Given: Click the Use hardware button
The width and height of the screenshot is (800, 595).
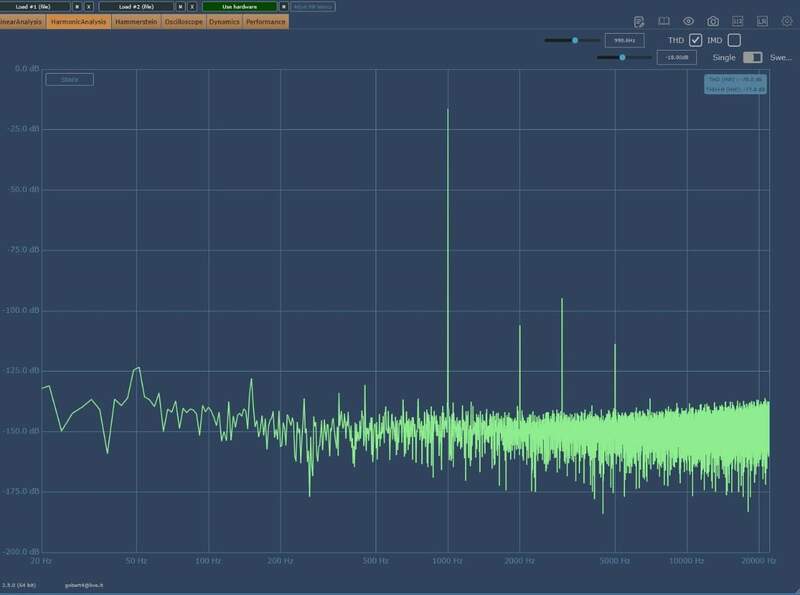Looking at the screenshot, I should 239,7.
